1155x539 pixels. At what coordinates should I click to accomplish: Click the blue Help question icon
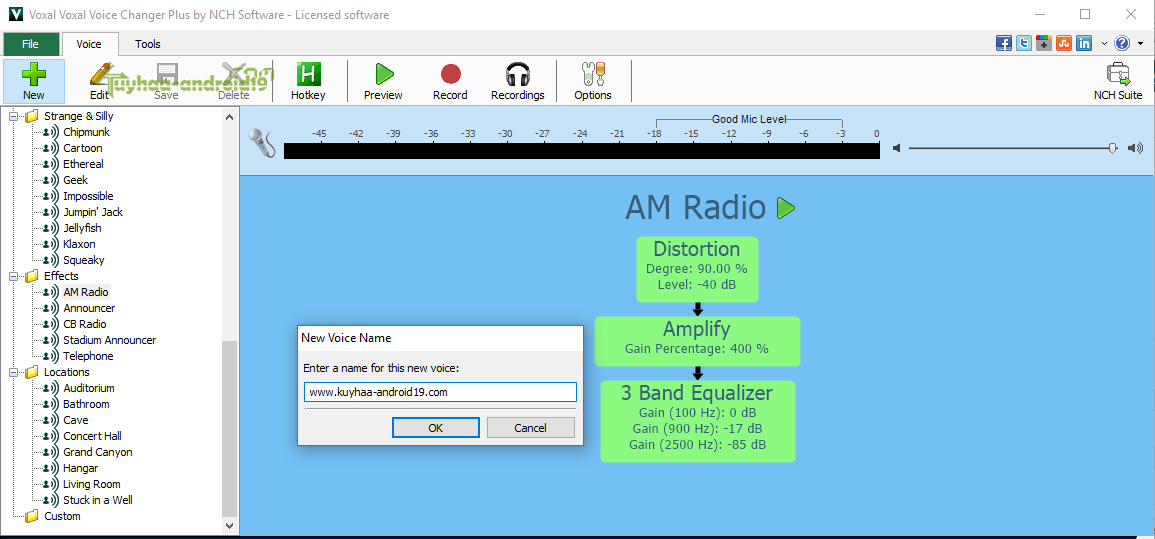[x=1122, y=43]
